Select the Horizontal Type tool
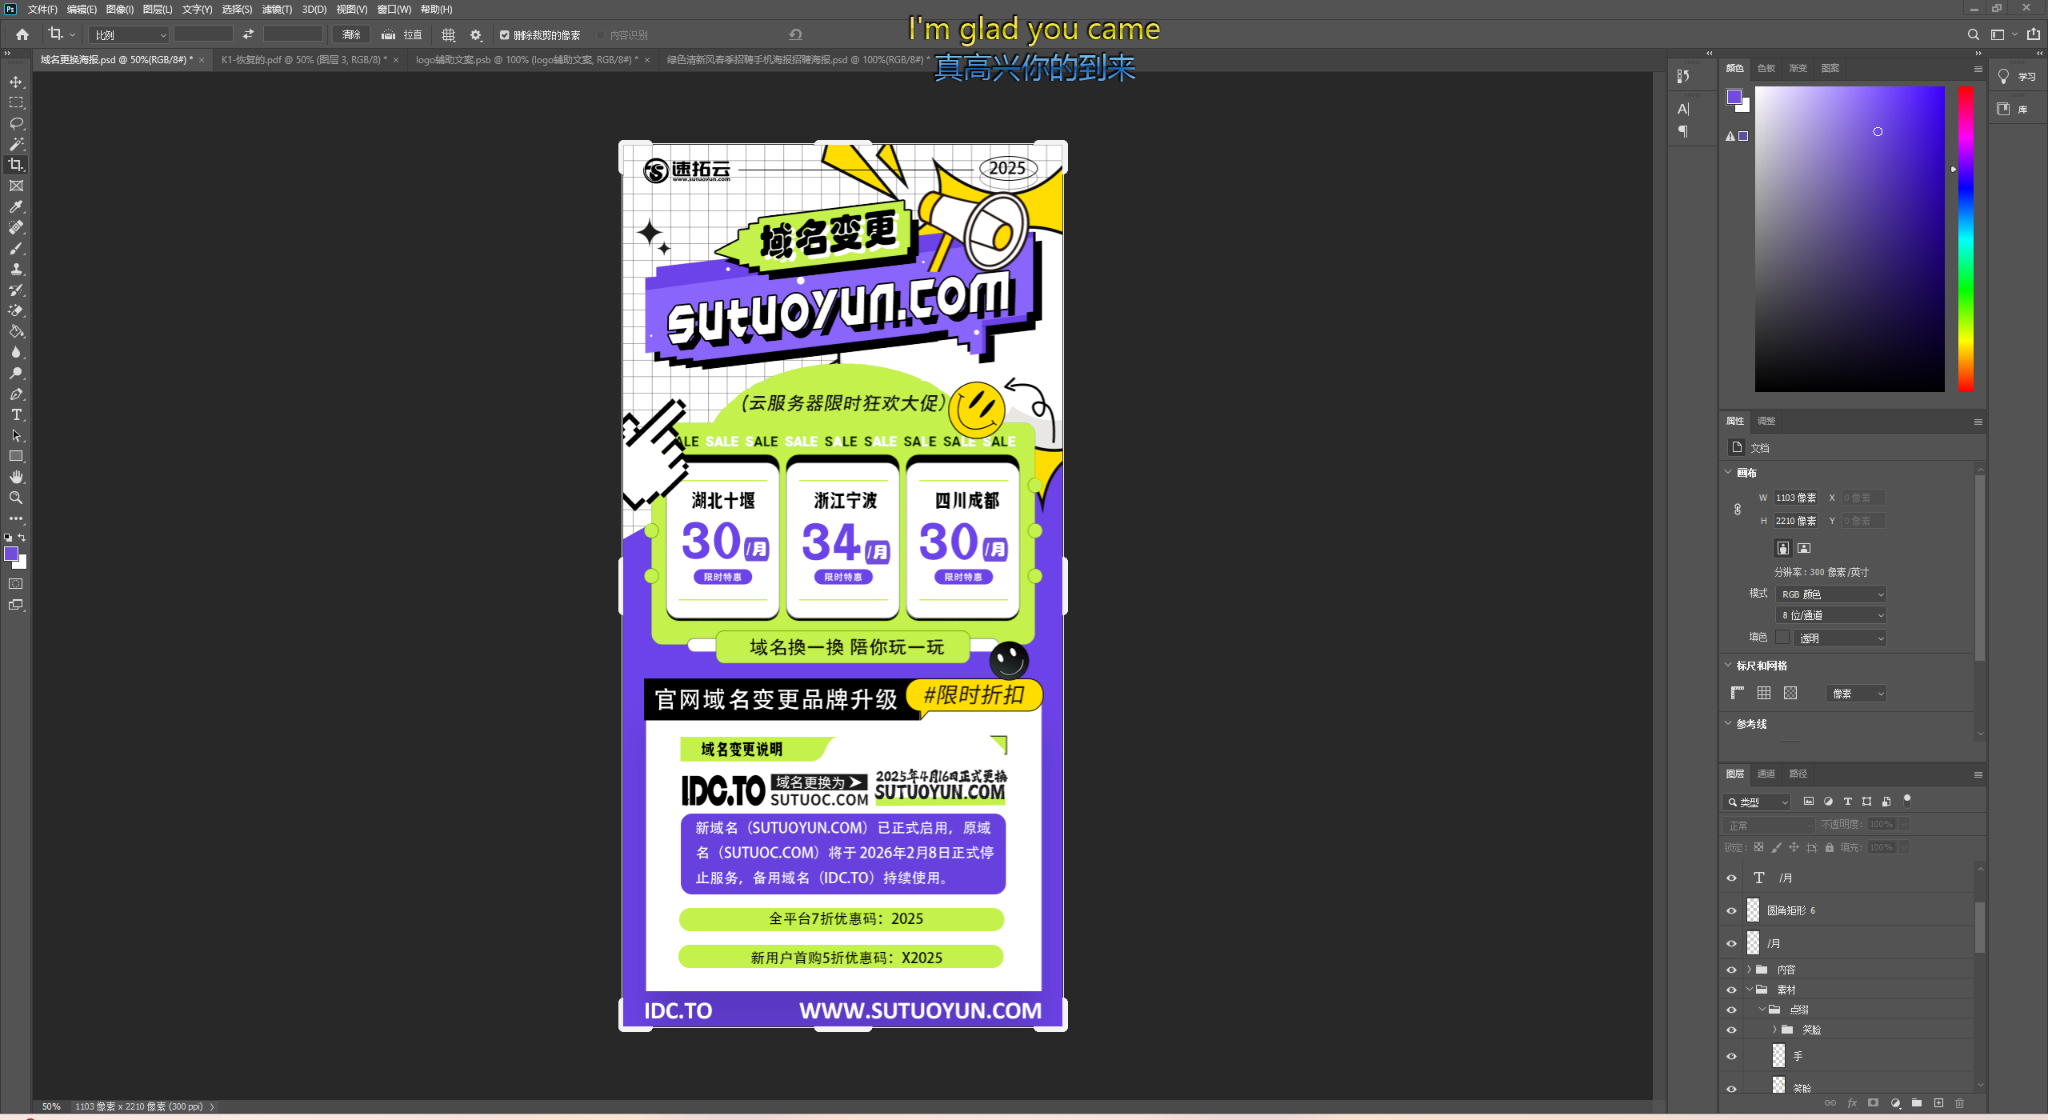Image resolution: width=2048 pixels, height=1120 pixels. coord(16,415)
